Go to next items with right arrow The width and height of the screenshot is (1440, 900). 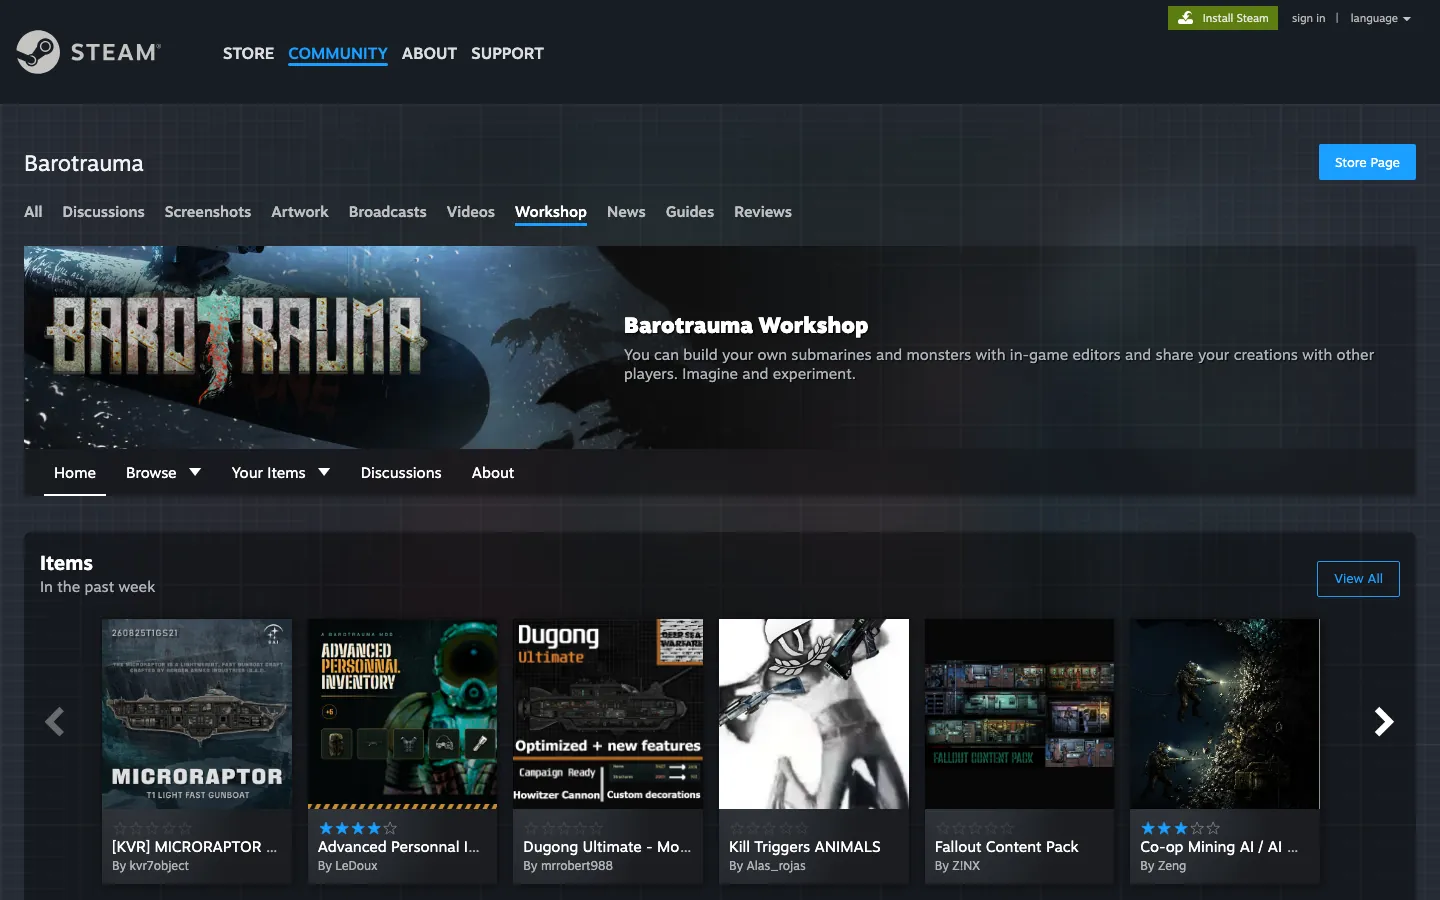coord(1384,722)
